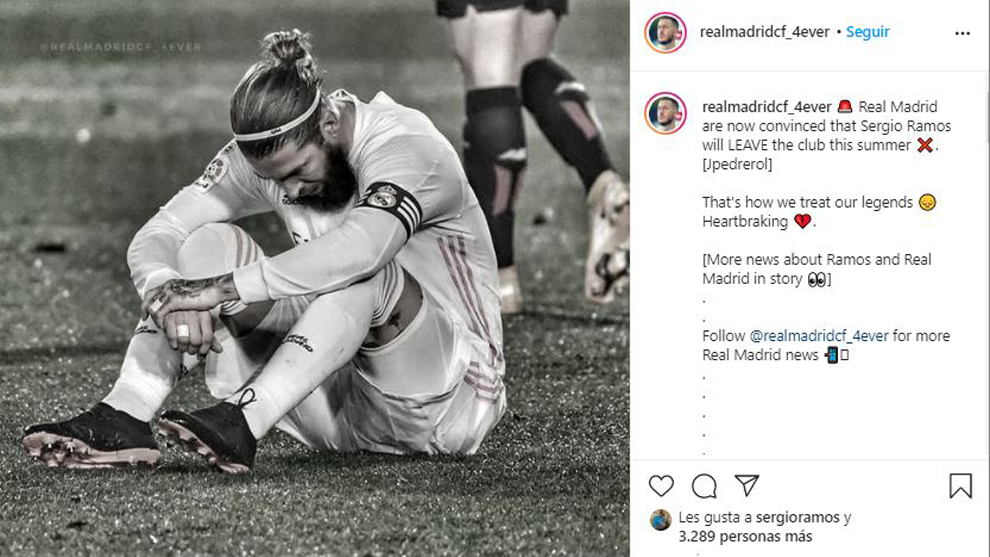
Task: Save post with bookmark icon
Action: 960,486
